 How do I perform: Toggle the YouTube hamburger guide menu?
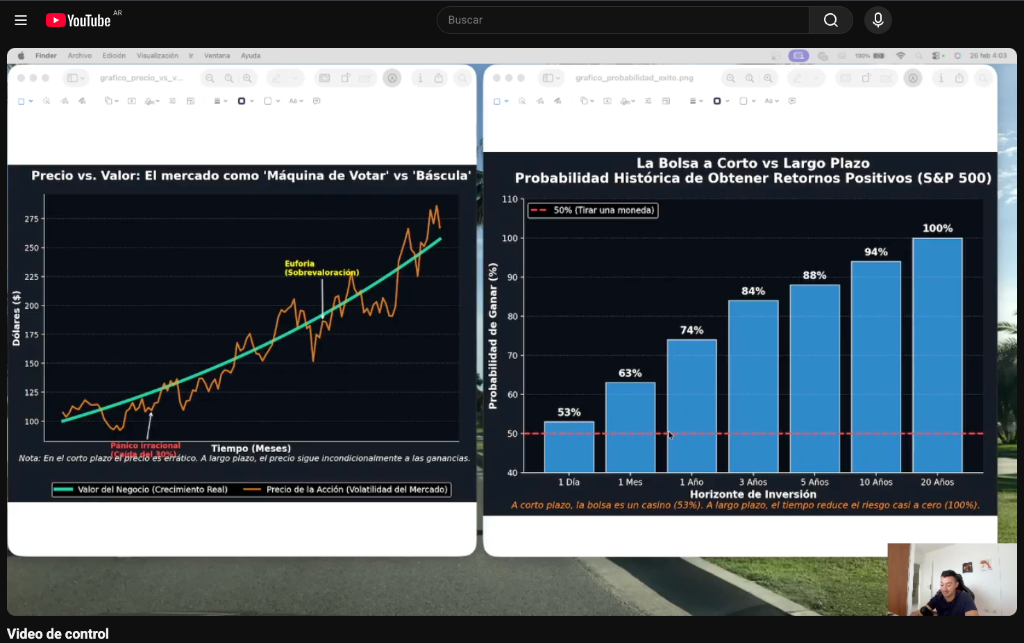[20, 20]
